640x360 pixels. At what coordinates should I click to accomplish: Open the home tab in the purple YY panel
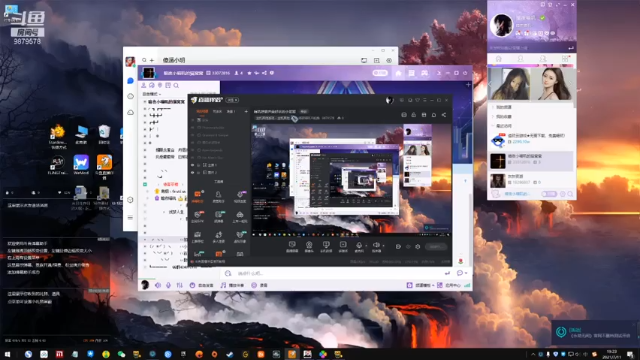tap(498, 59)
